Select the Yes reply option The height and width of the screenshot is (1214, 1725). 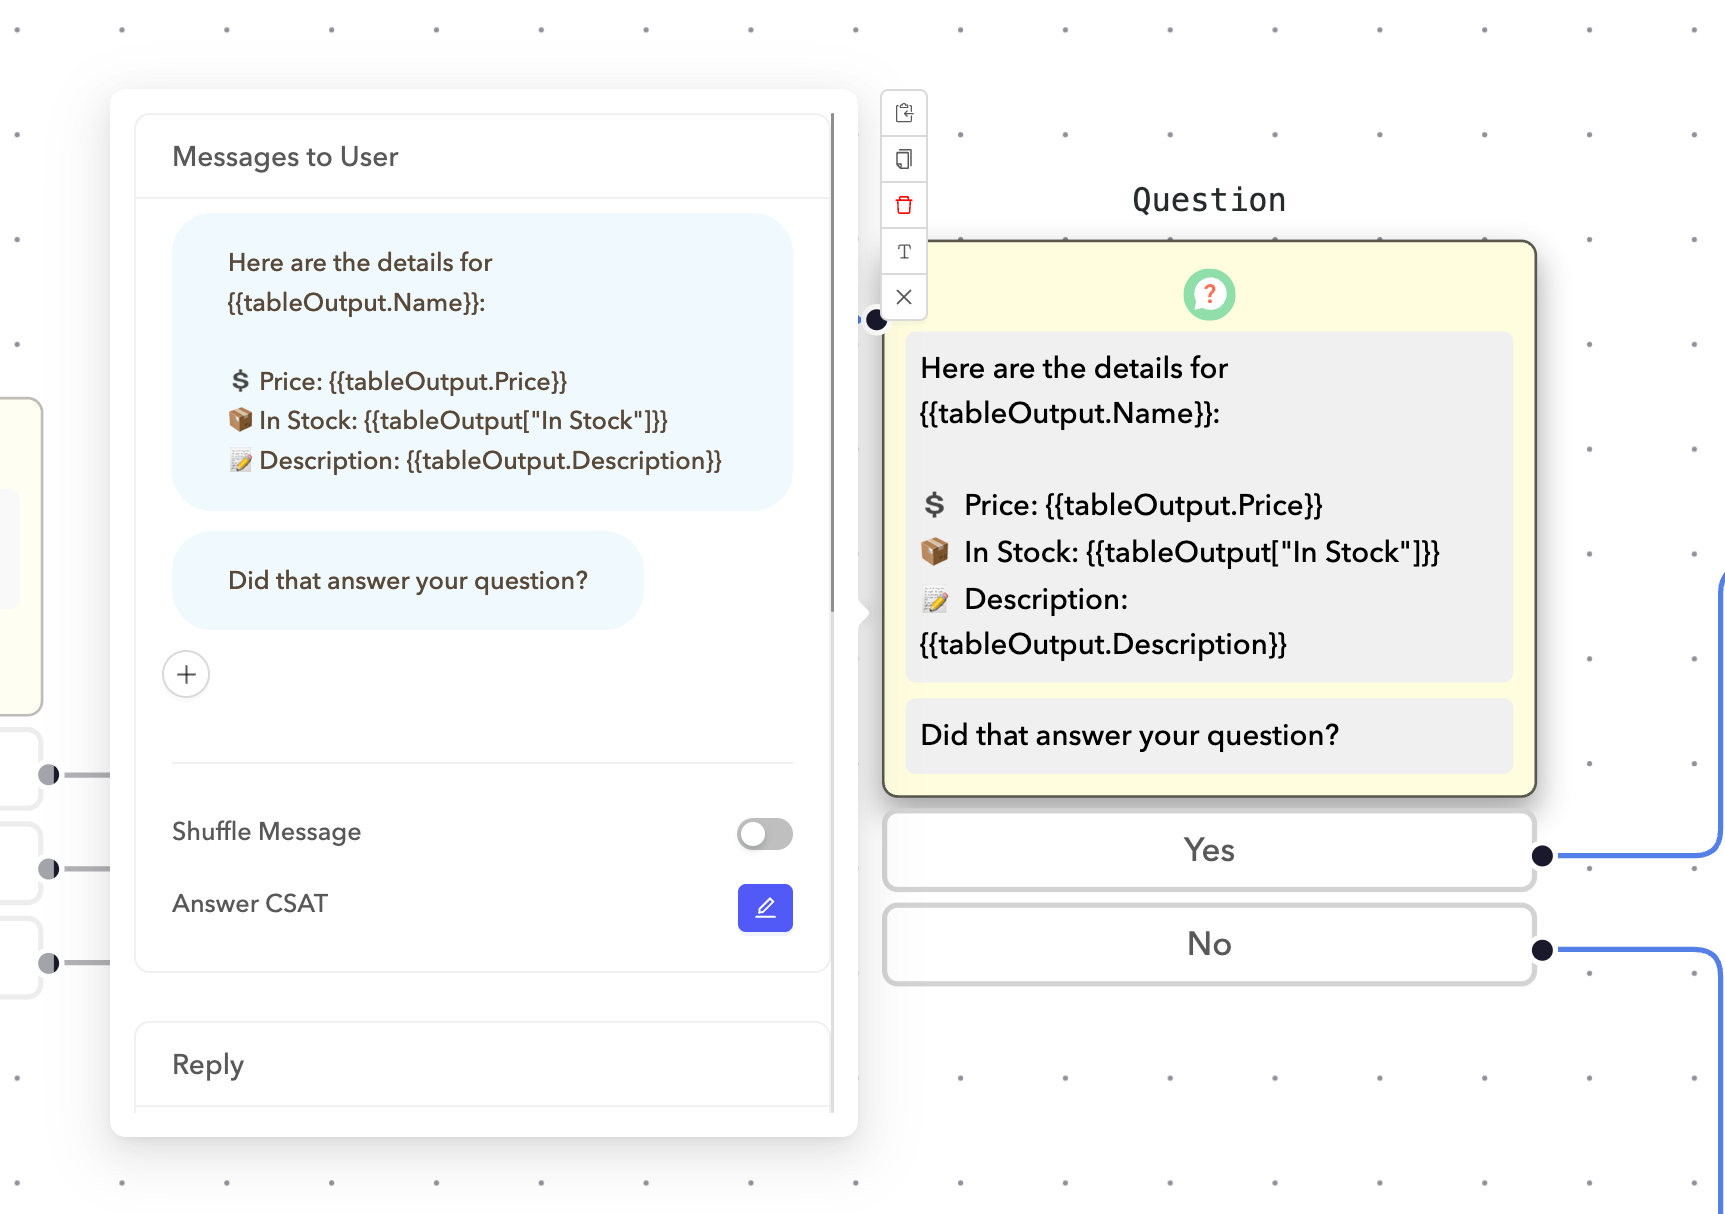1209,851
